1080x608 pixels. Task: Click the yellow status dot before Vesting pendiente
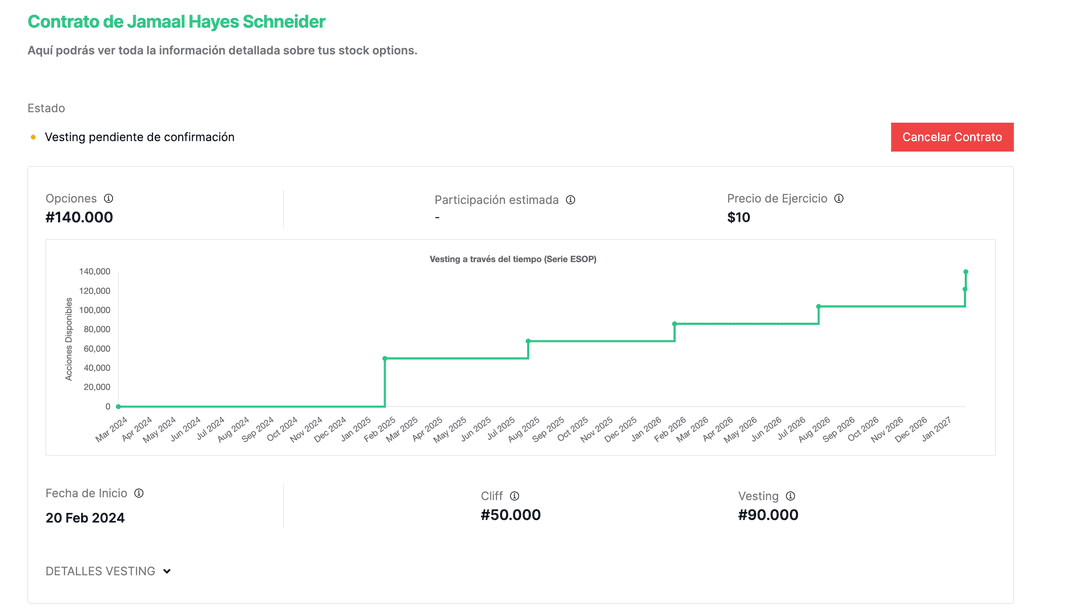click(33, 137)
